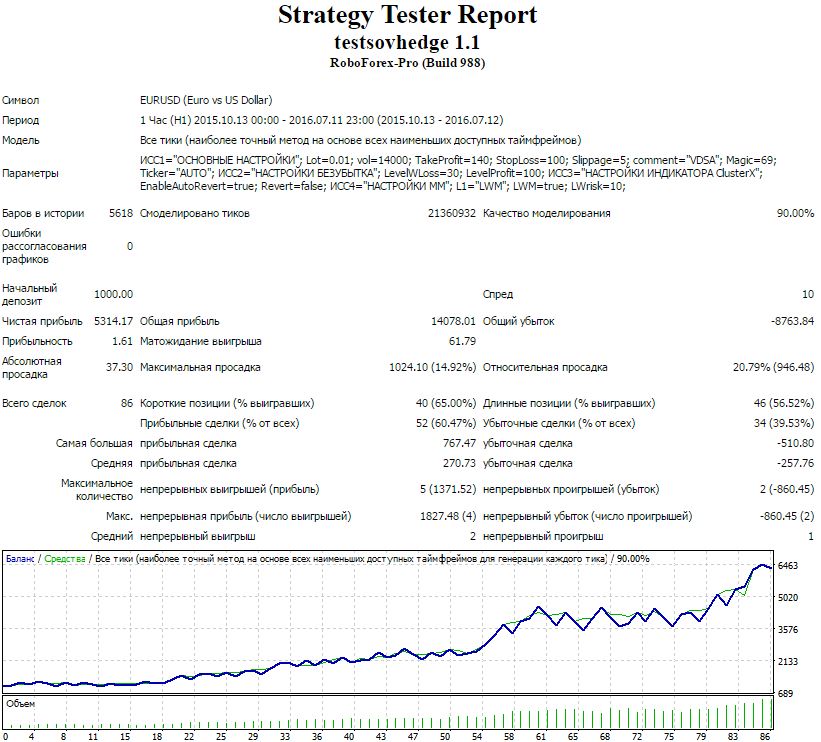Click 'Смоделировано тиков' label

[195, 213]
